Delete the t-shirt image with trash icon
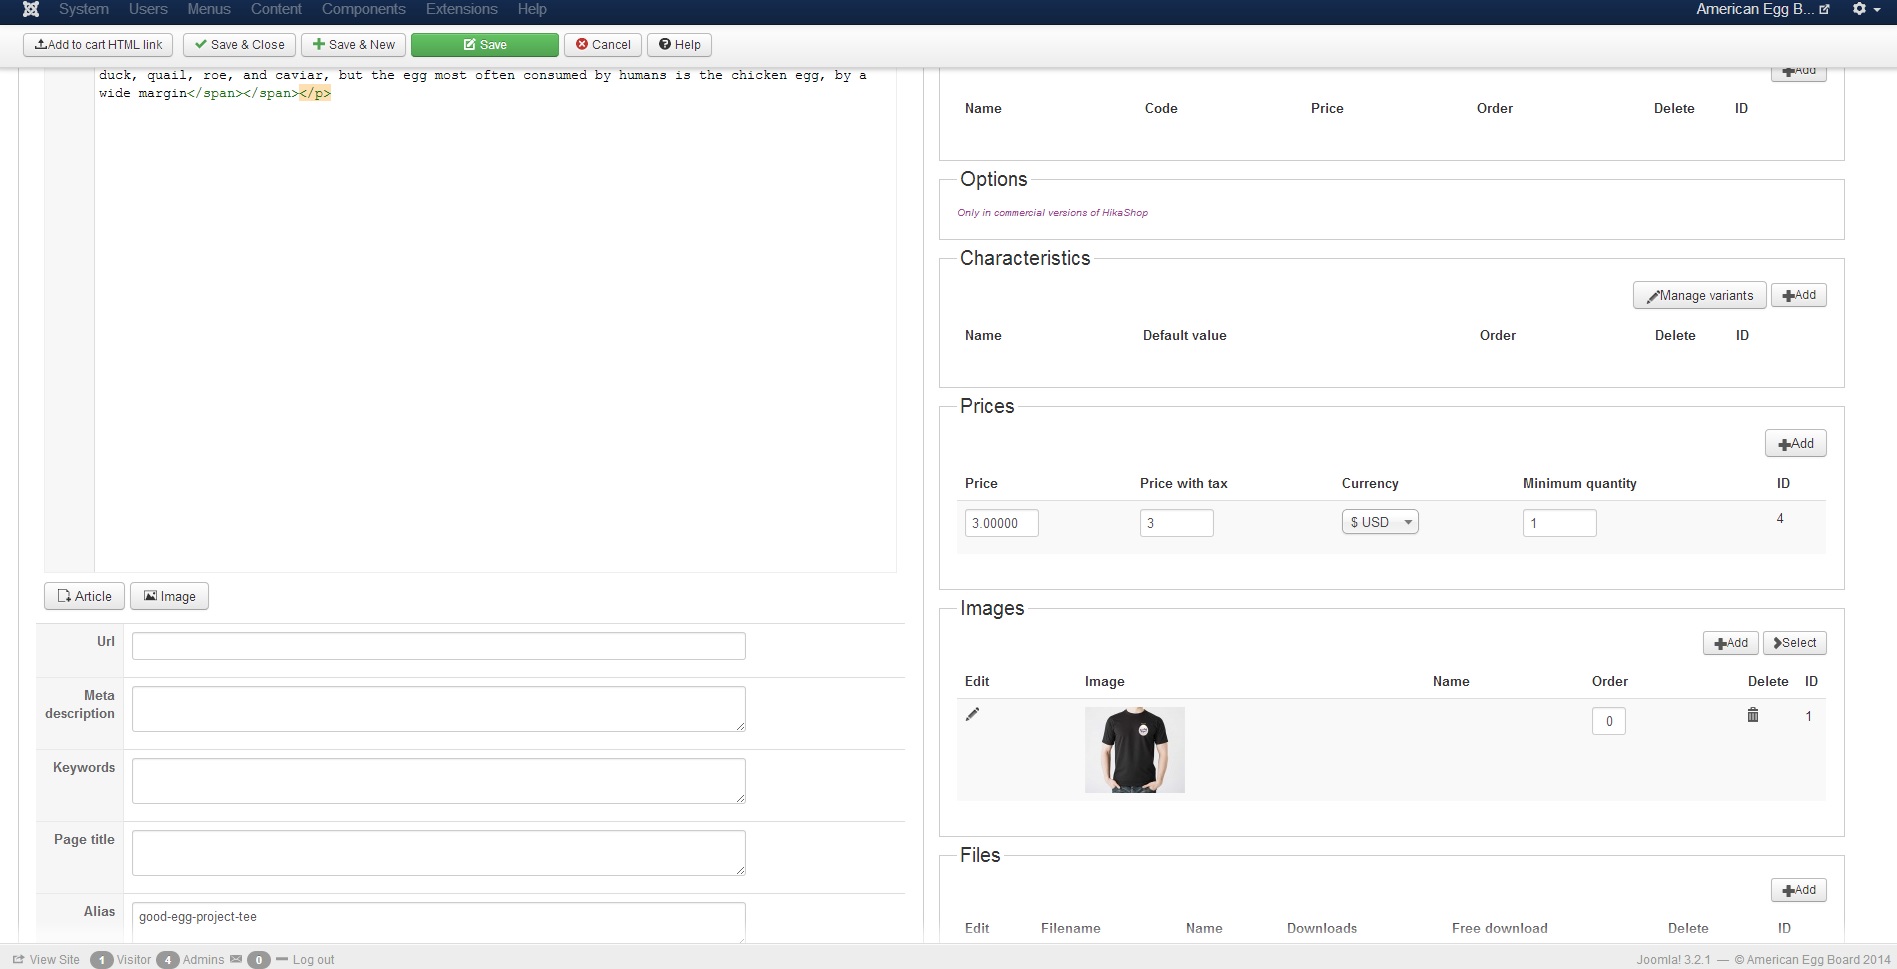The height and width of the screenshot is (969, 1897). (x=1753, y=714)
